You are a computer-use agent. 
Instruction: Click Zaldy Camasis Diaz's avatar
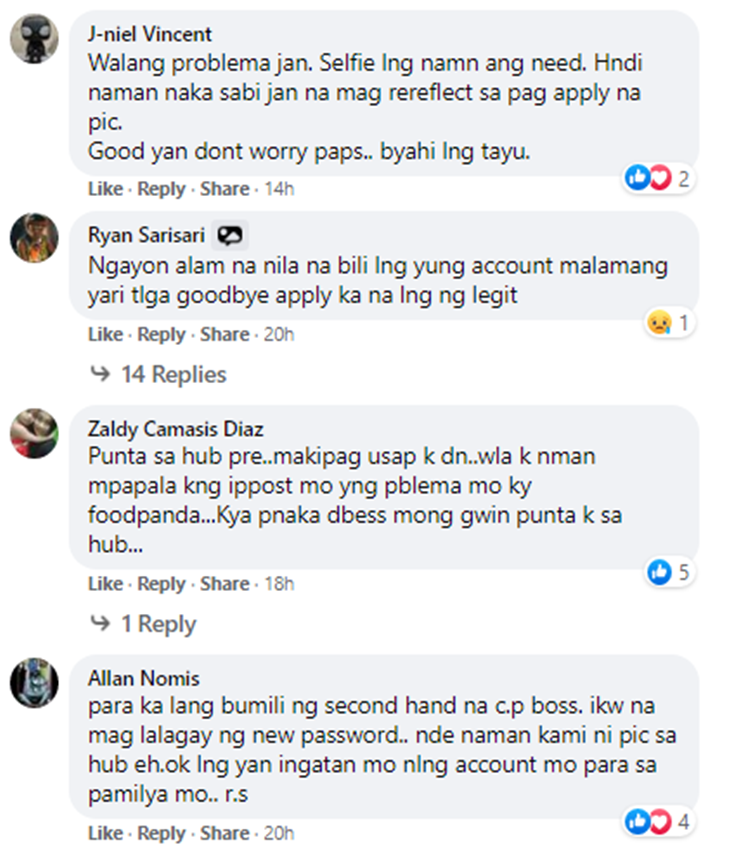click(34, 433)
